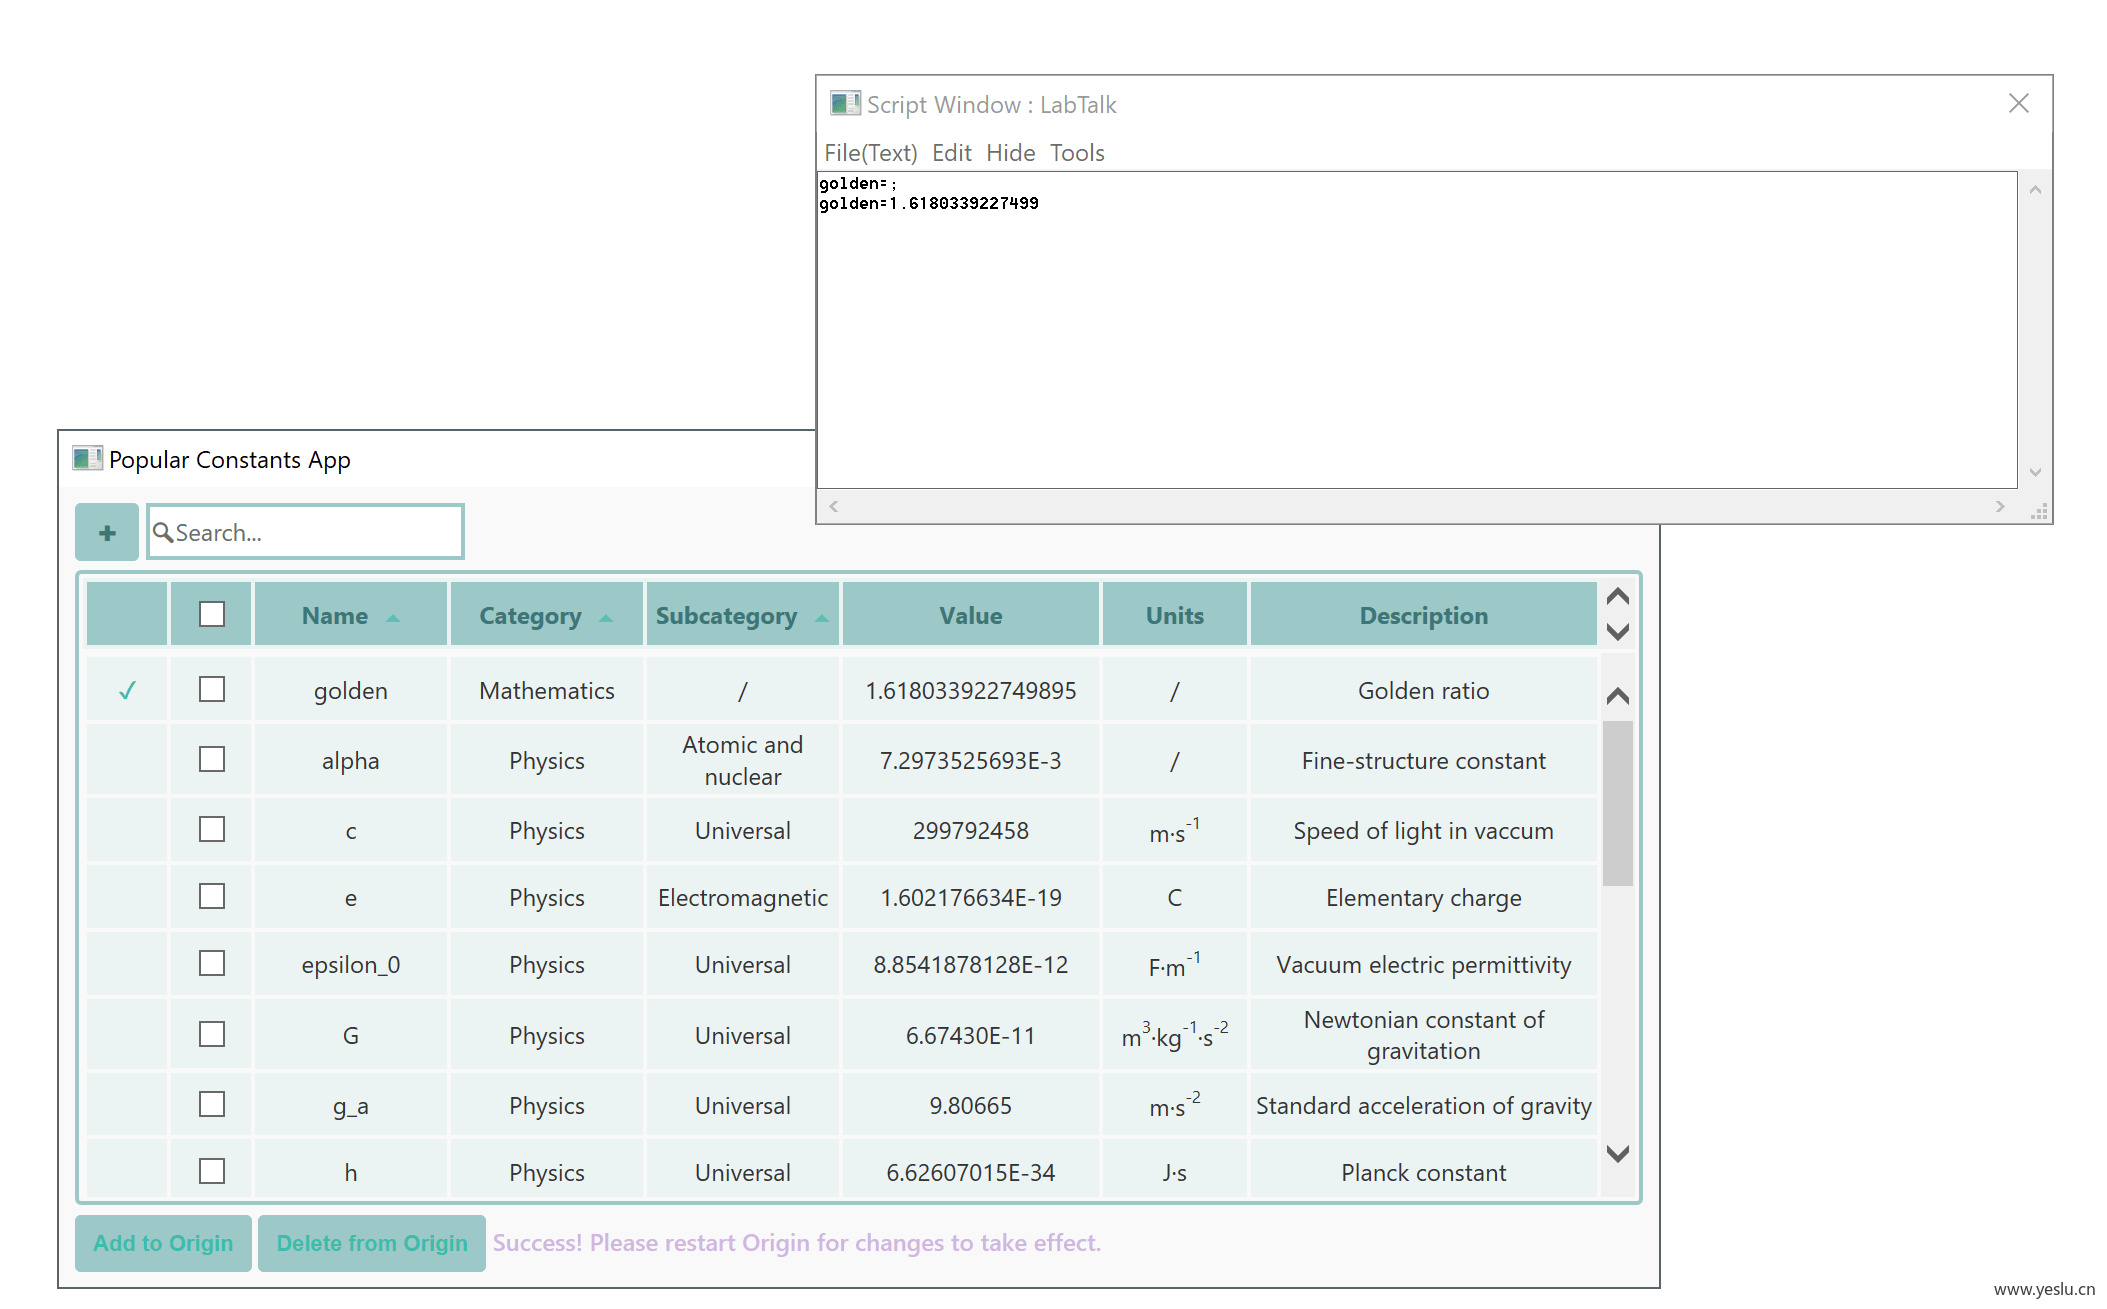Click the plus add-constant button
The width and height of the screenshot is (2107, 1309).
pyautogui.click(x=107, y=533)
